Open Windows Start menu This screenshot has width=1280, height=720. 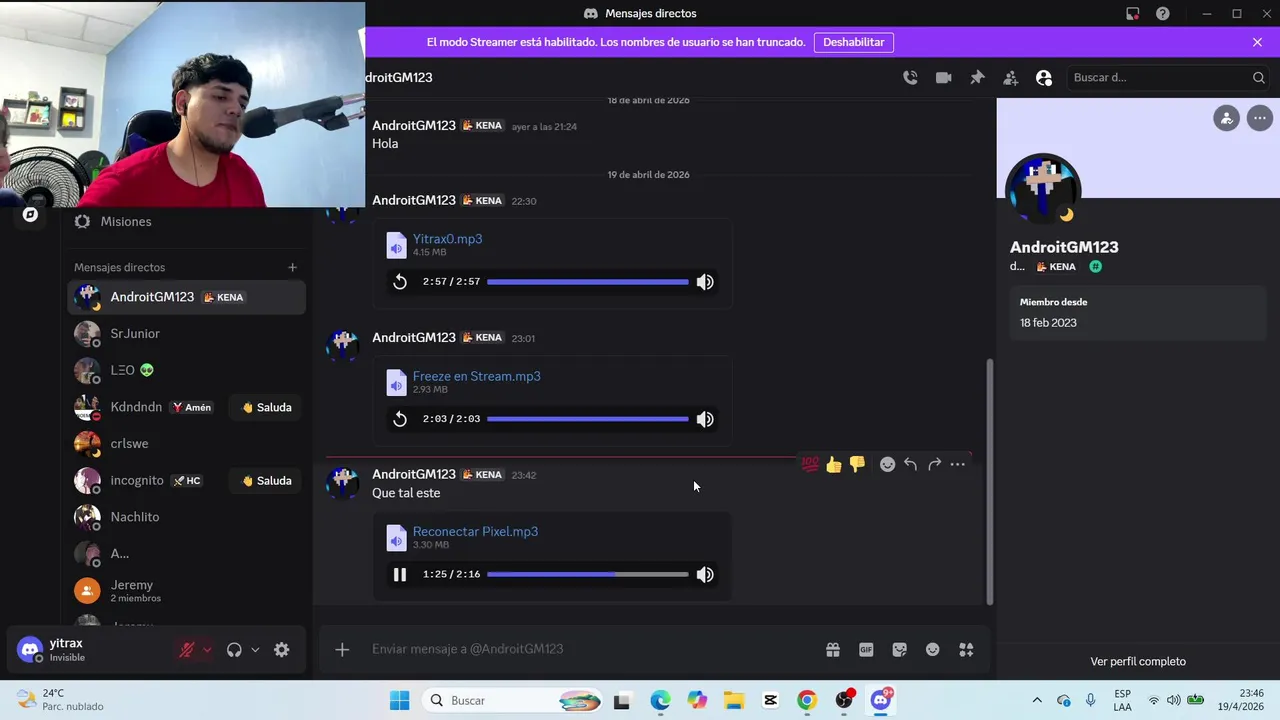click(x=399, y=701)
